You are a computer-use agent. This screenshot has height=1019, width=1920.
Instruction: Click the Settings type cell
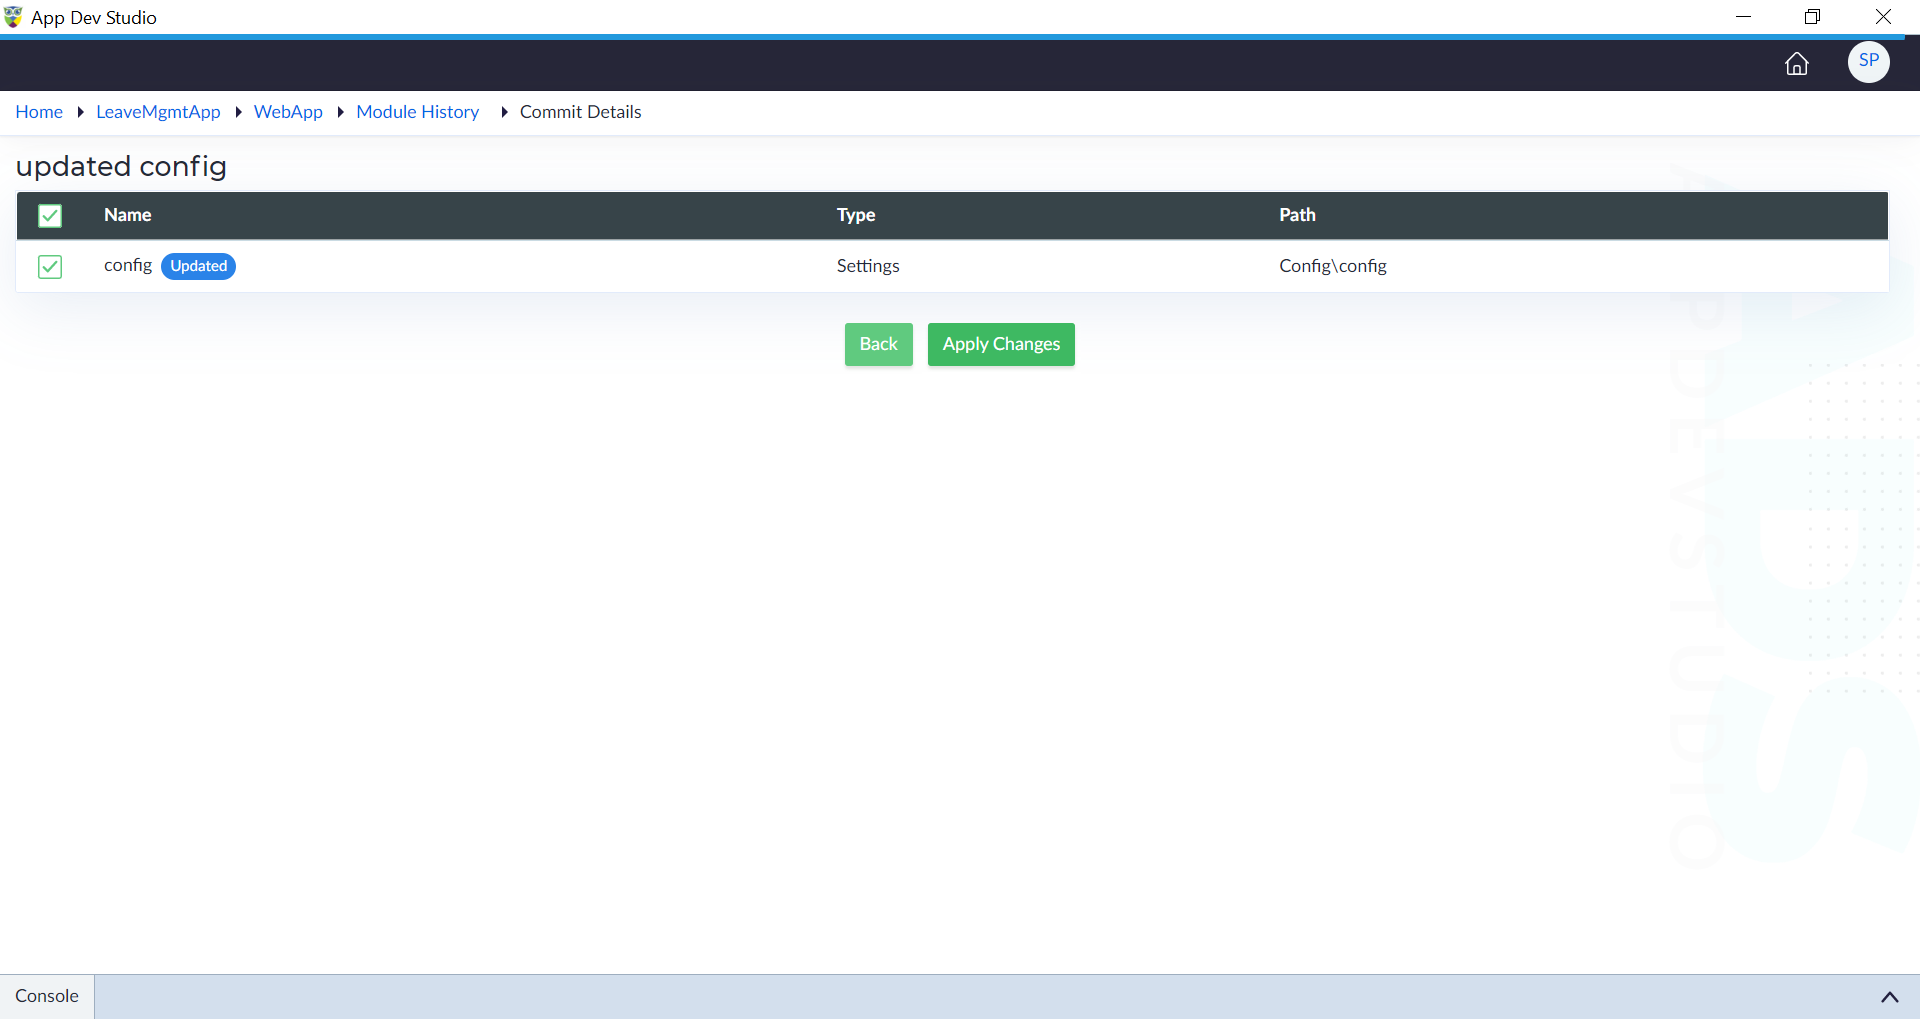[x=868, y=266]
